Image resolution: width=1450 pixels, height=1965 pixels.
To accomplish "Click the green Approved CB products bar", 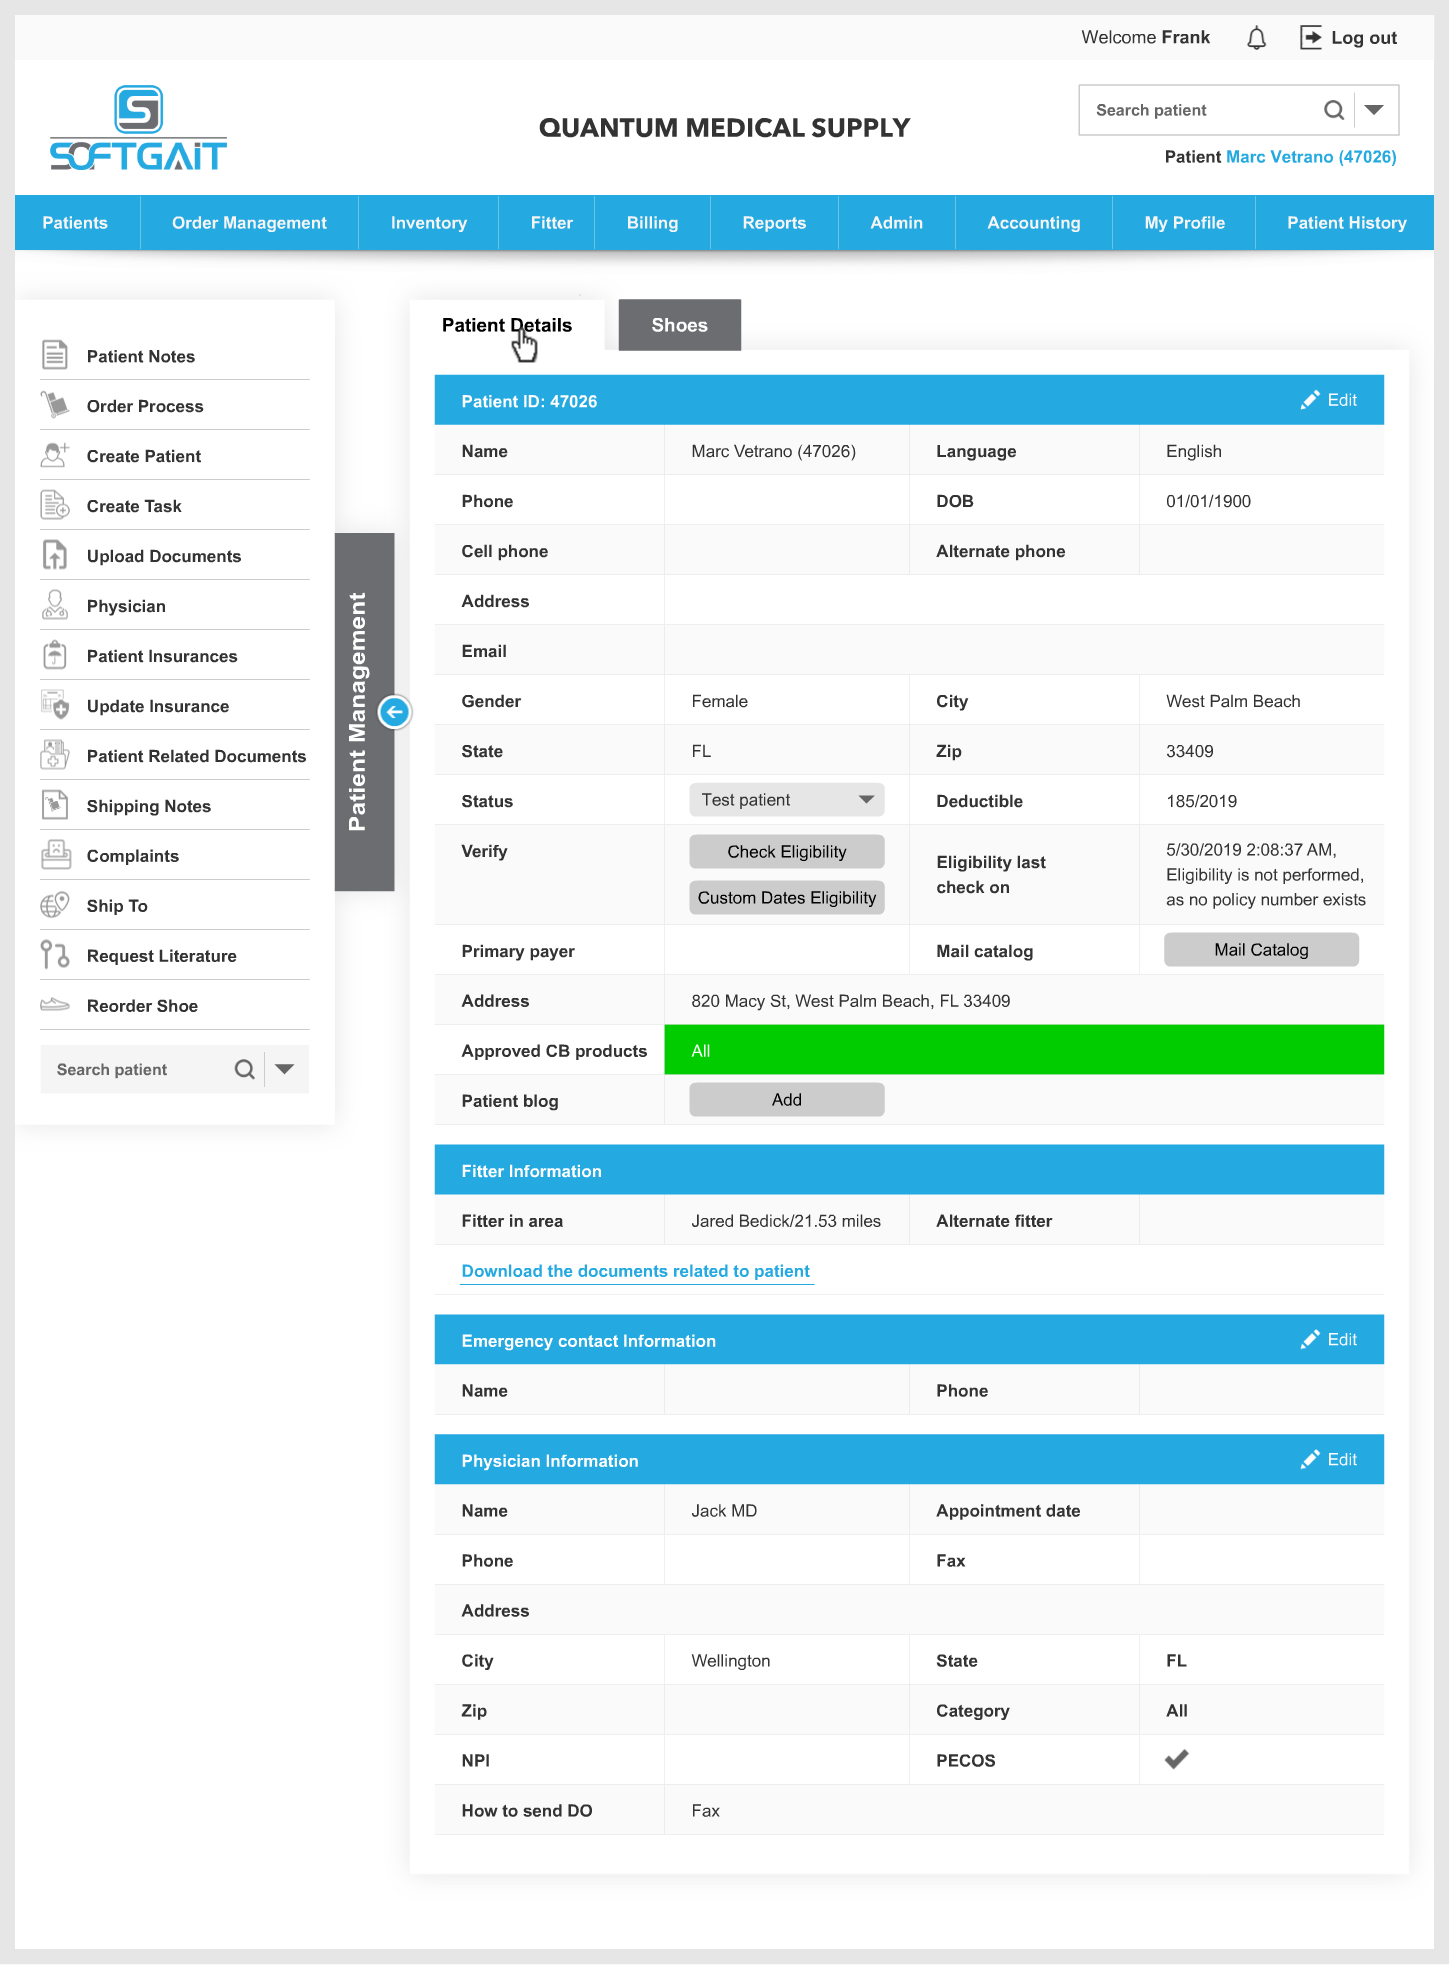I will [1023, 1050].
